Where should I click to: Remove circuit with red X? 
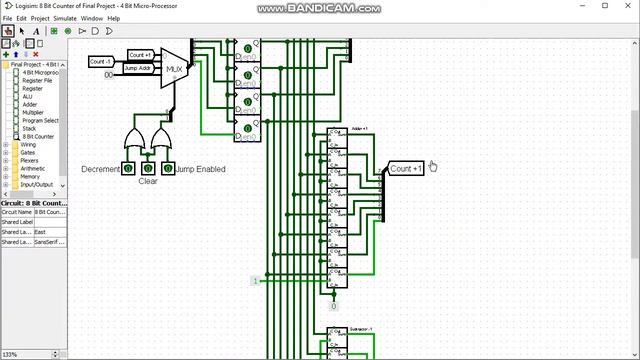click(36, 54)
